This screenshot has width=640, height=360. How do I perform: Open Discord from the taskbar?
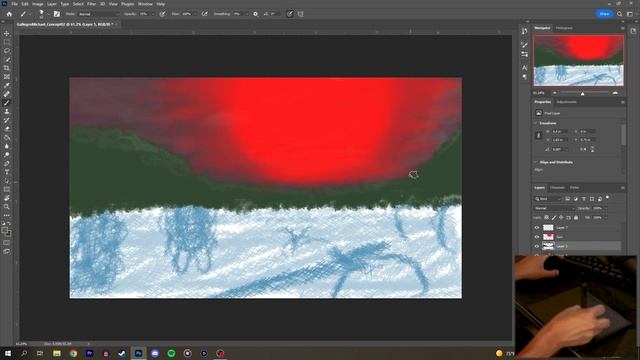click(x=155, y=353)
